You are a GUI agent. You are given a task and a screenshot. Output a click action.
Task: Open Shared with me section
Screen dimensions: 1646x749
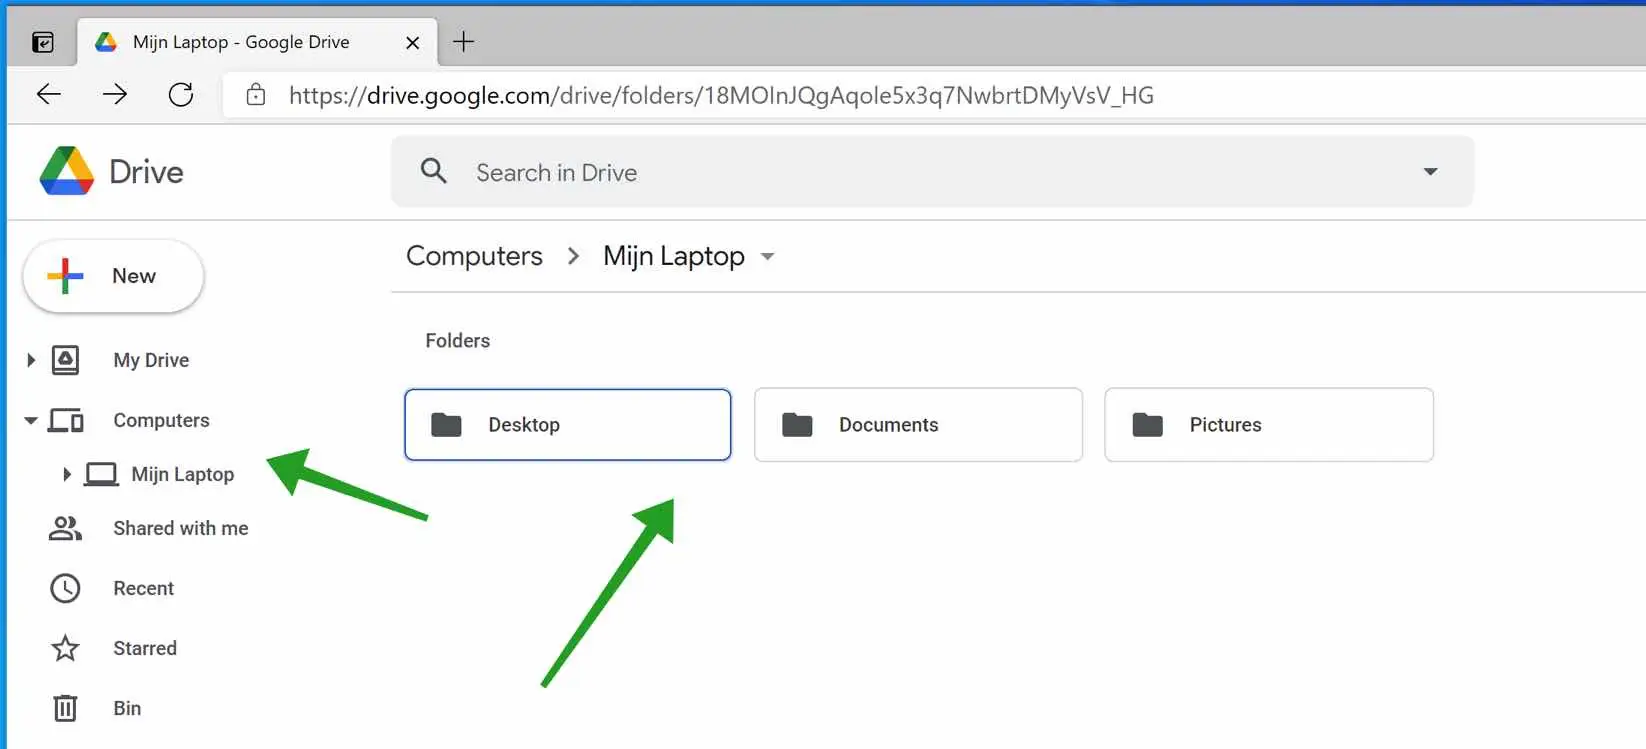(180, 528)
